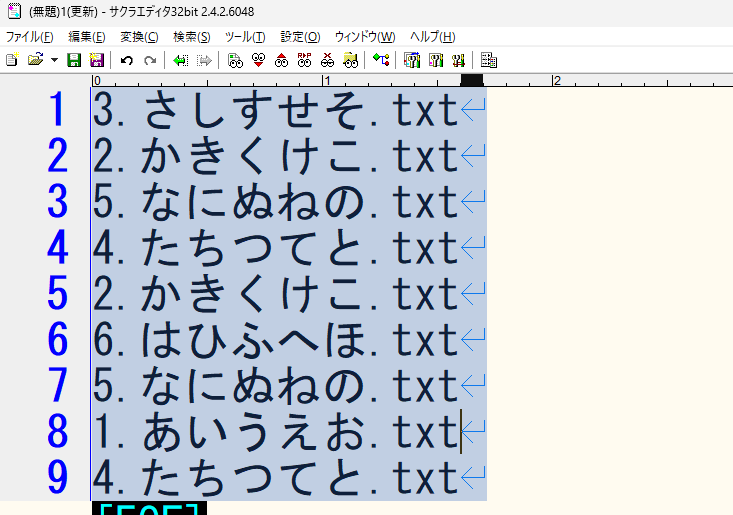This screenshot has width=733, height=515.
Task: Find previous with up-arrow binoculars icon
Action: point(281,60)
